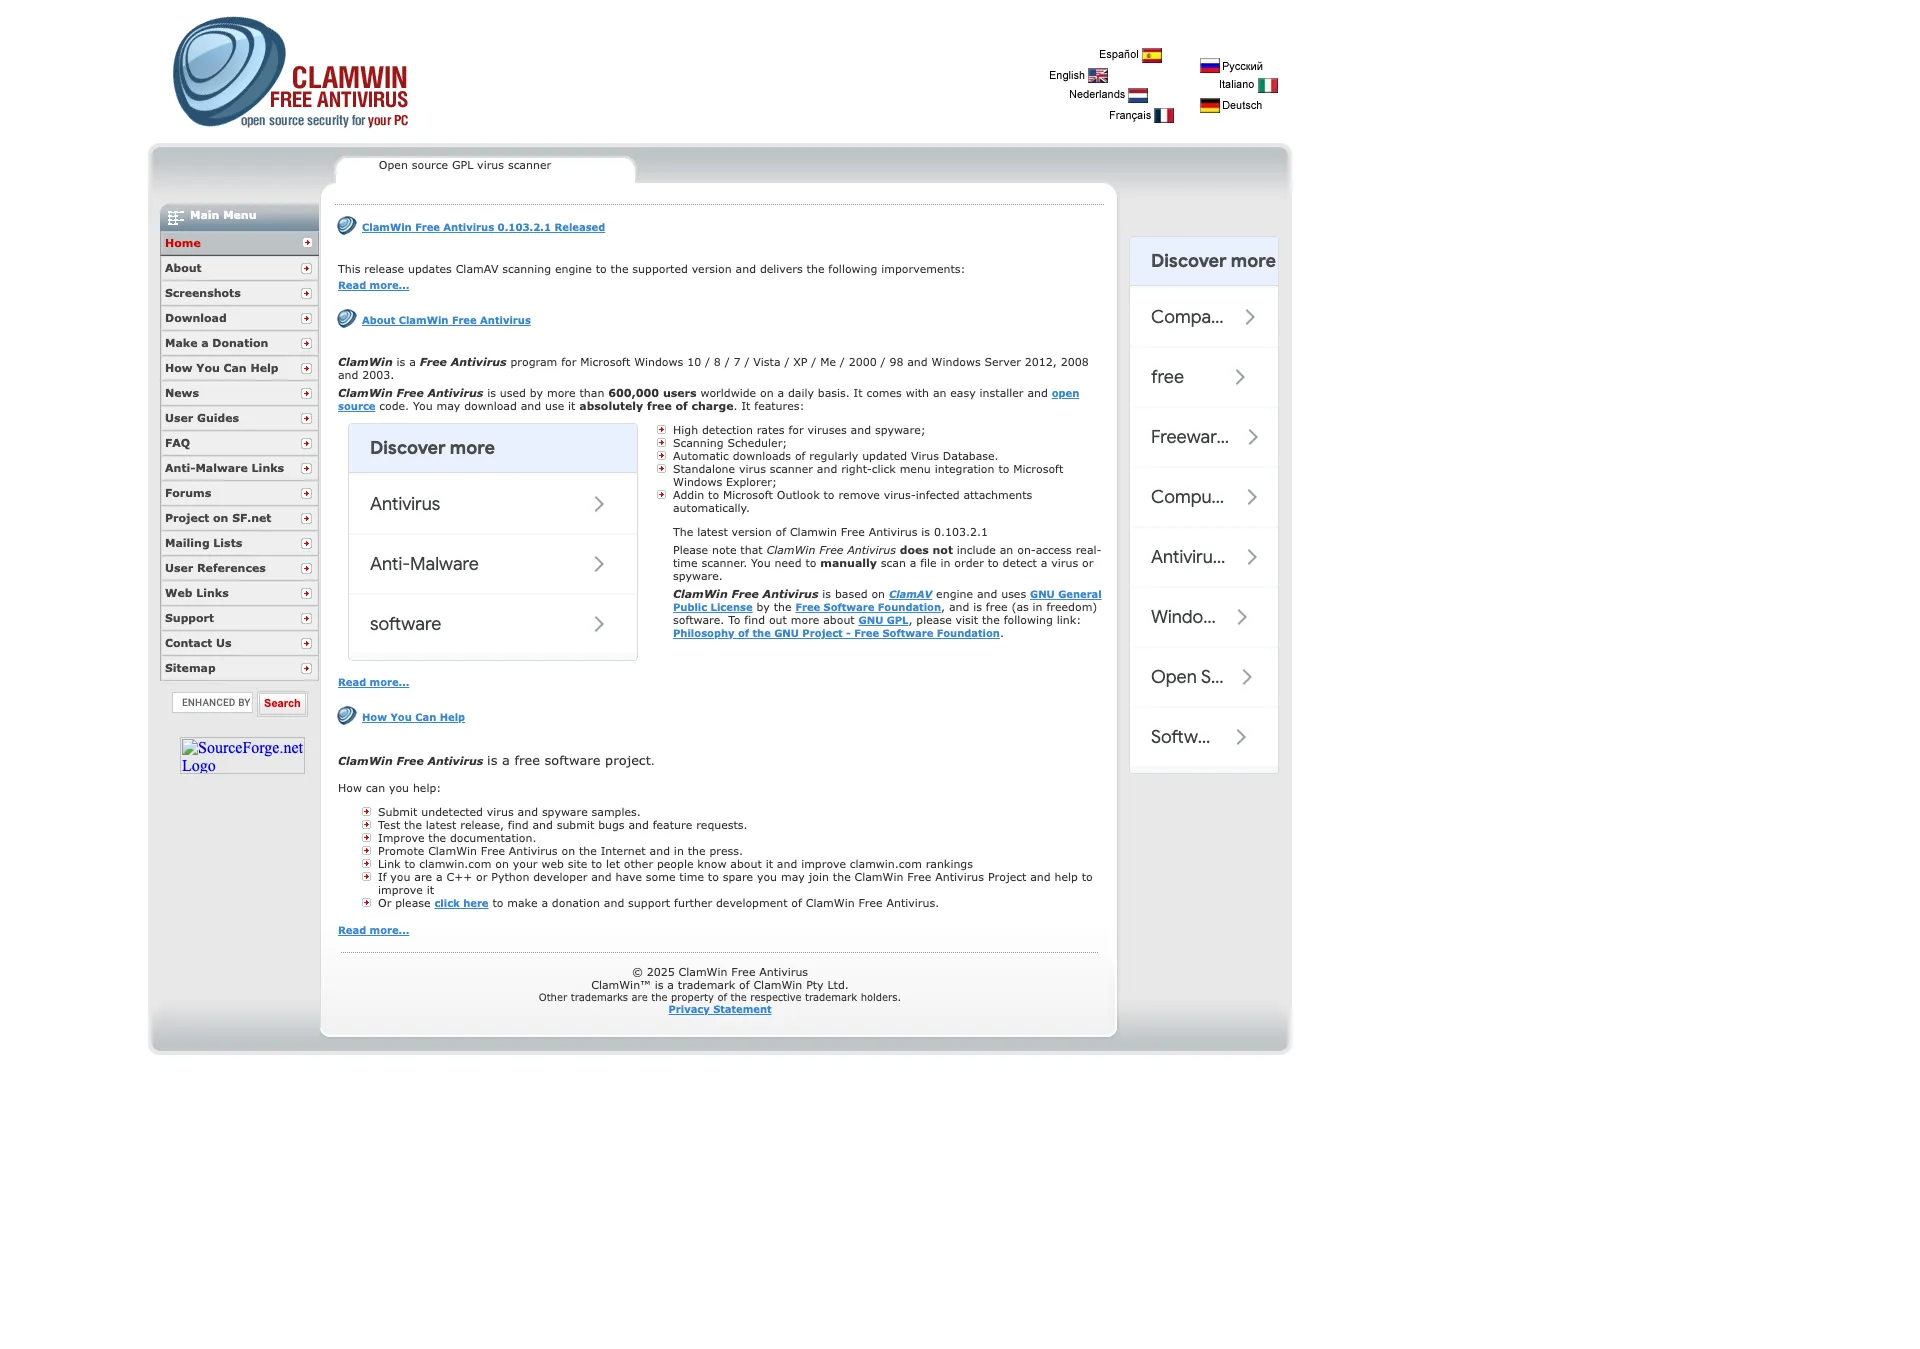The width and height of the screenshot is (1920, 1349).
Task: Click Read more under the release announcement
Action: point(373,285)
